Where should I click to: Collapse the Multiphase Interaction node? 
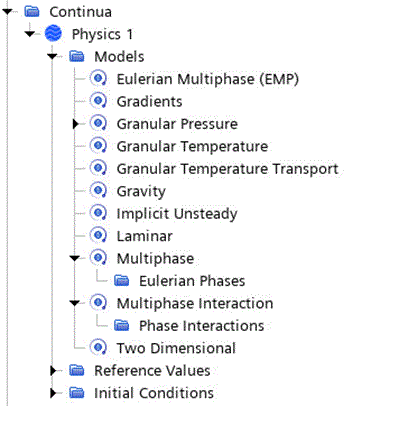click(75, 303)
